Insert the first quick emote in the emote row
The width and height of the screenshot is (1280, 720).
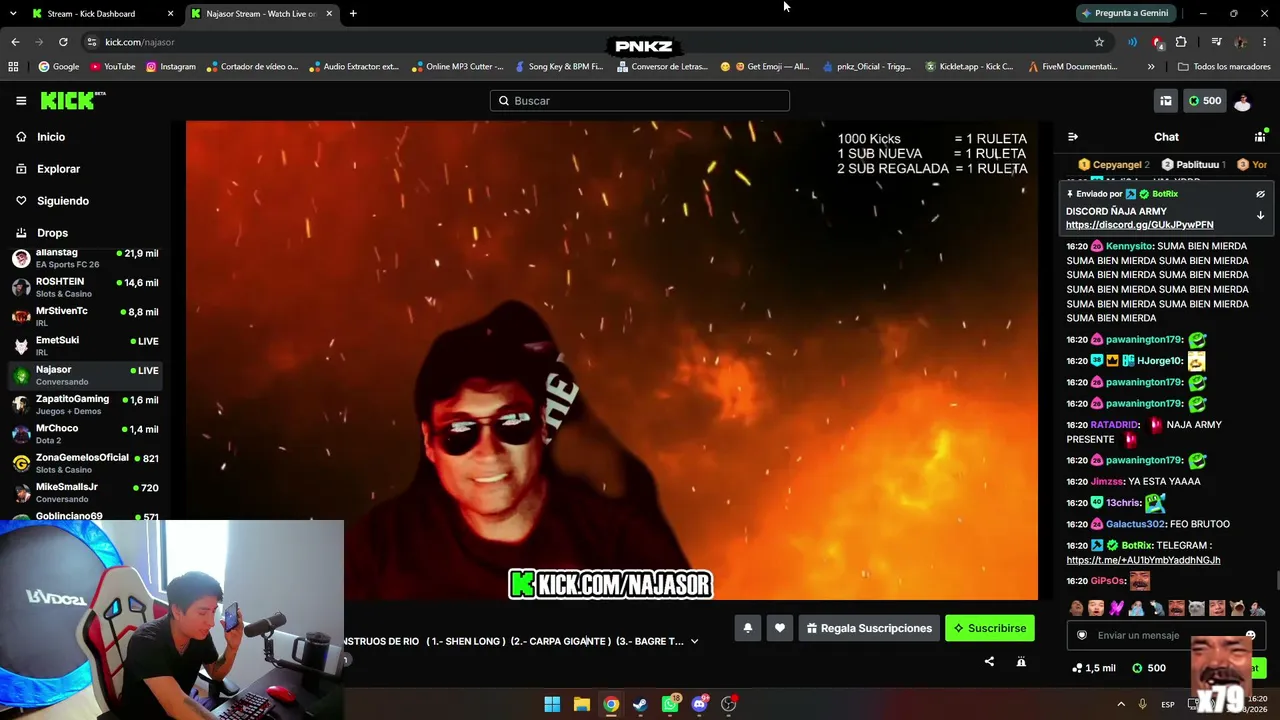tap(1076, 608)
